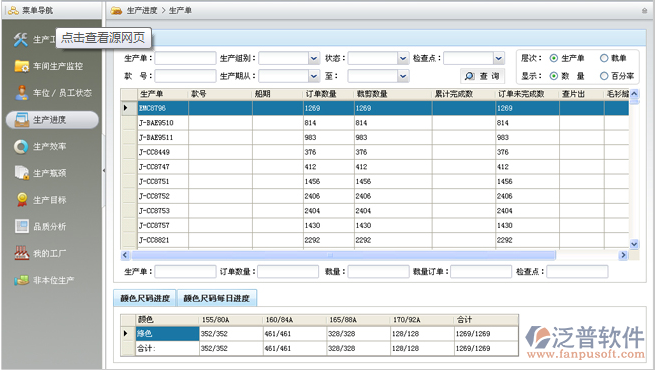
Task: Click the horizontal scrollbar under the table
Action: click(x=343, y=255)
